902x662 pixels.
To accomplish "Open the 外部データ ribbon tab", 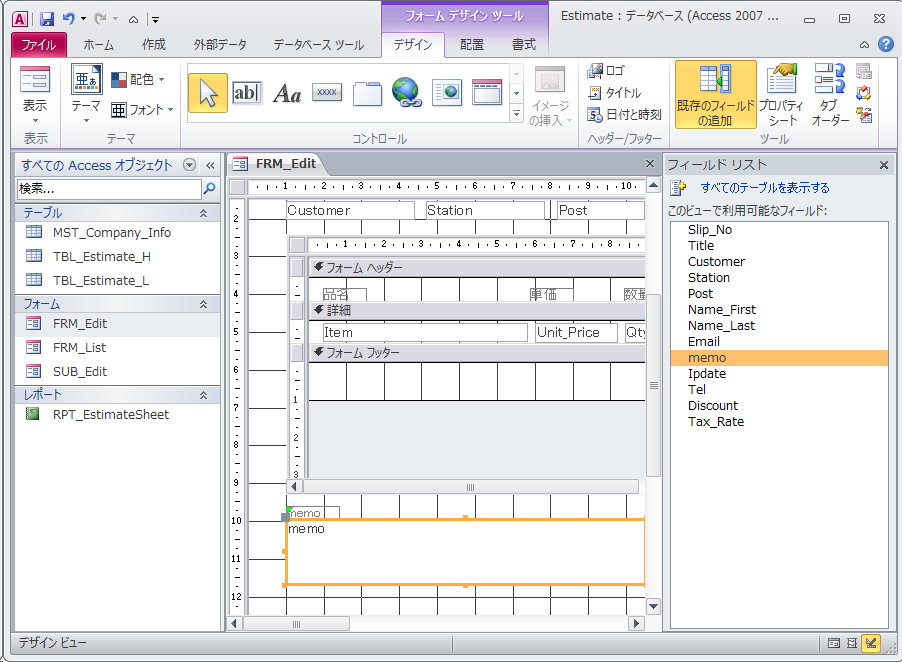I will (220, 45).
